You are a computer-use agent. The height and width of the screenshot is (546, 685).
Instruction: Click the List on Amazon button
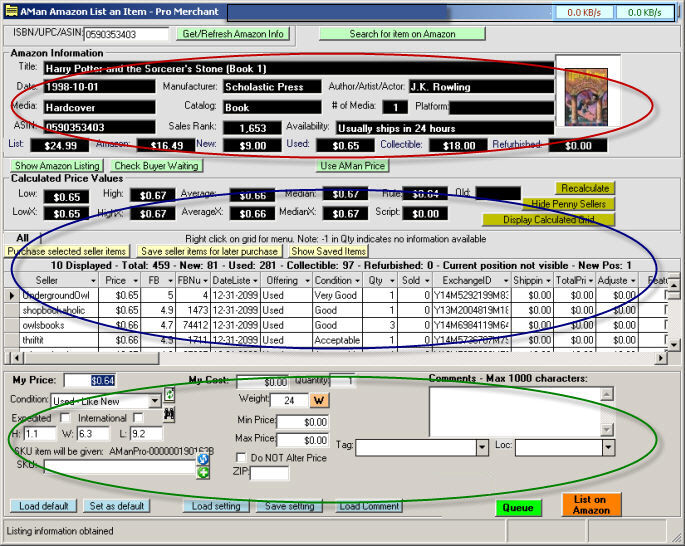pos(591,505)
